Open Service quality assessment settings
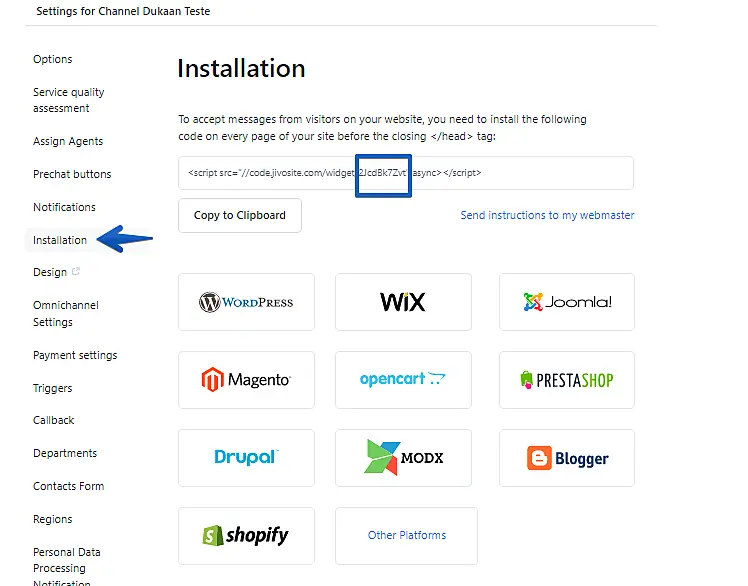 click(x=68, y=100)
